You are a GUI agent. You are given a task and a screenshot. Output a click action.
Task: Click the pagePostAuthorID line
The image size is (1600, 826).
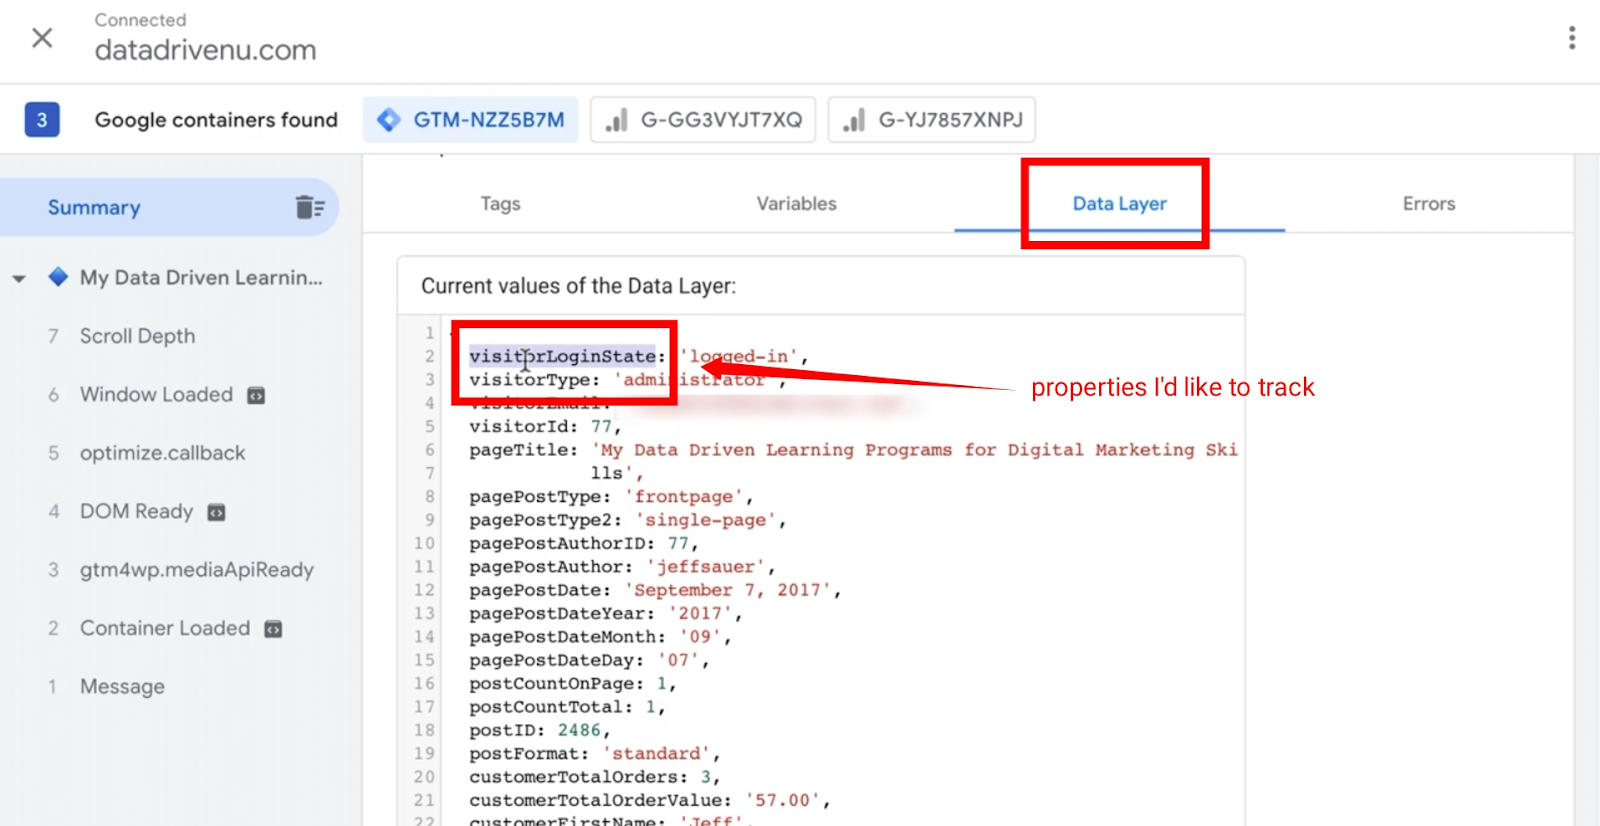click(583, 544)
